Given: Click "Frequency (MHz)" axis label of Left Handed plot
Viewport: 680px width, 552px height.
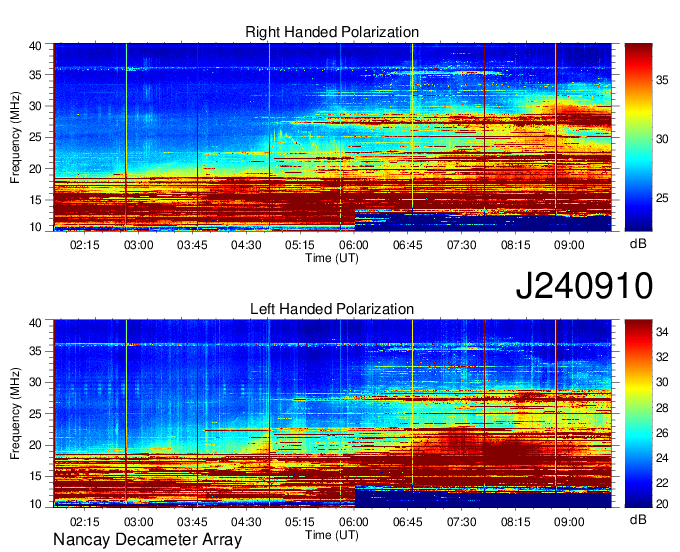Looking at the screenshot, I should tap(15, 414).
